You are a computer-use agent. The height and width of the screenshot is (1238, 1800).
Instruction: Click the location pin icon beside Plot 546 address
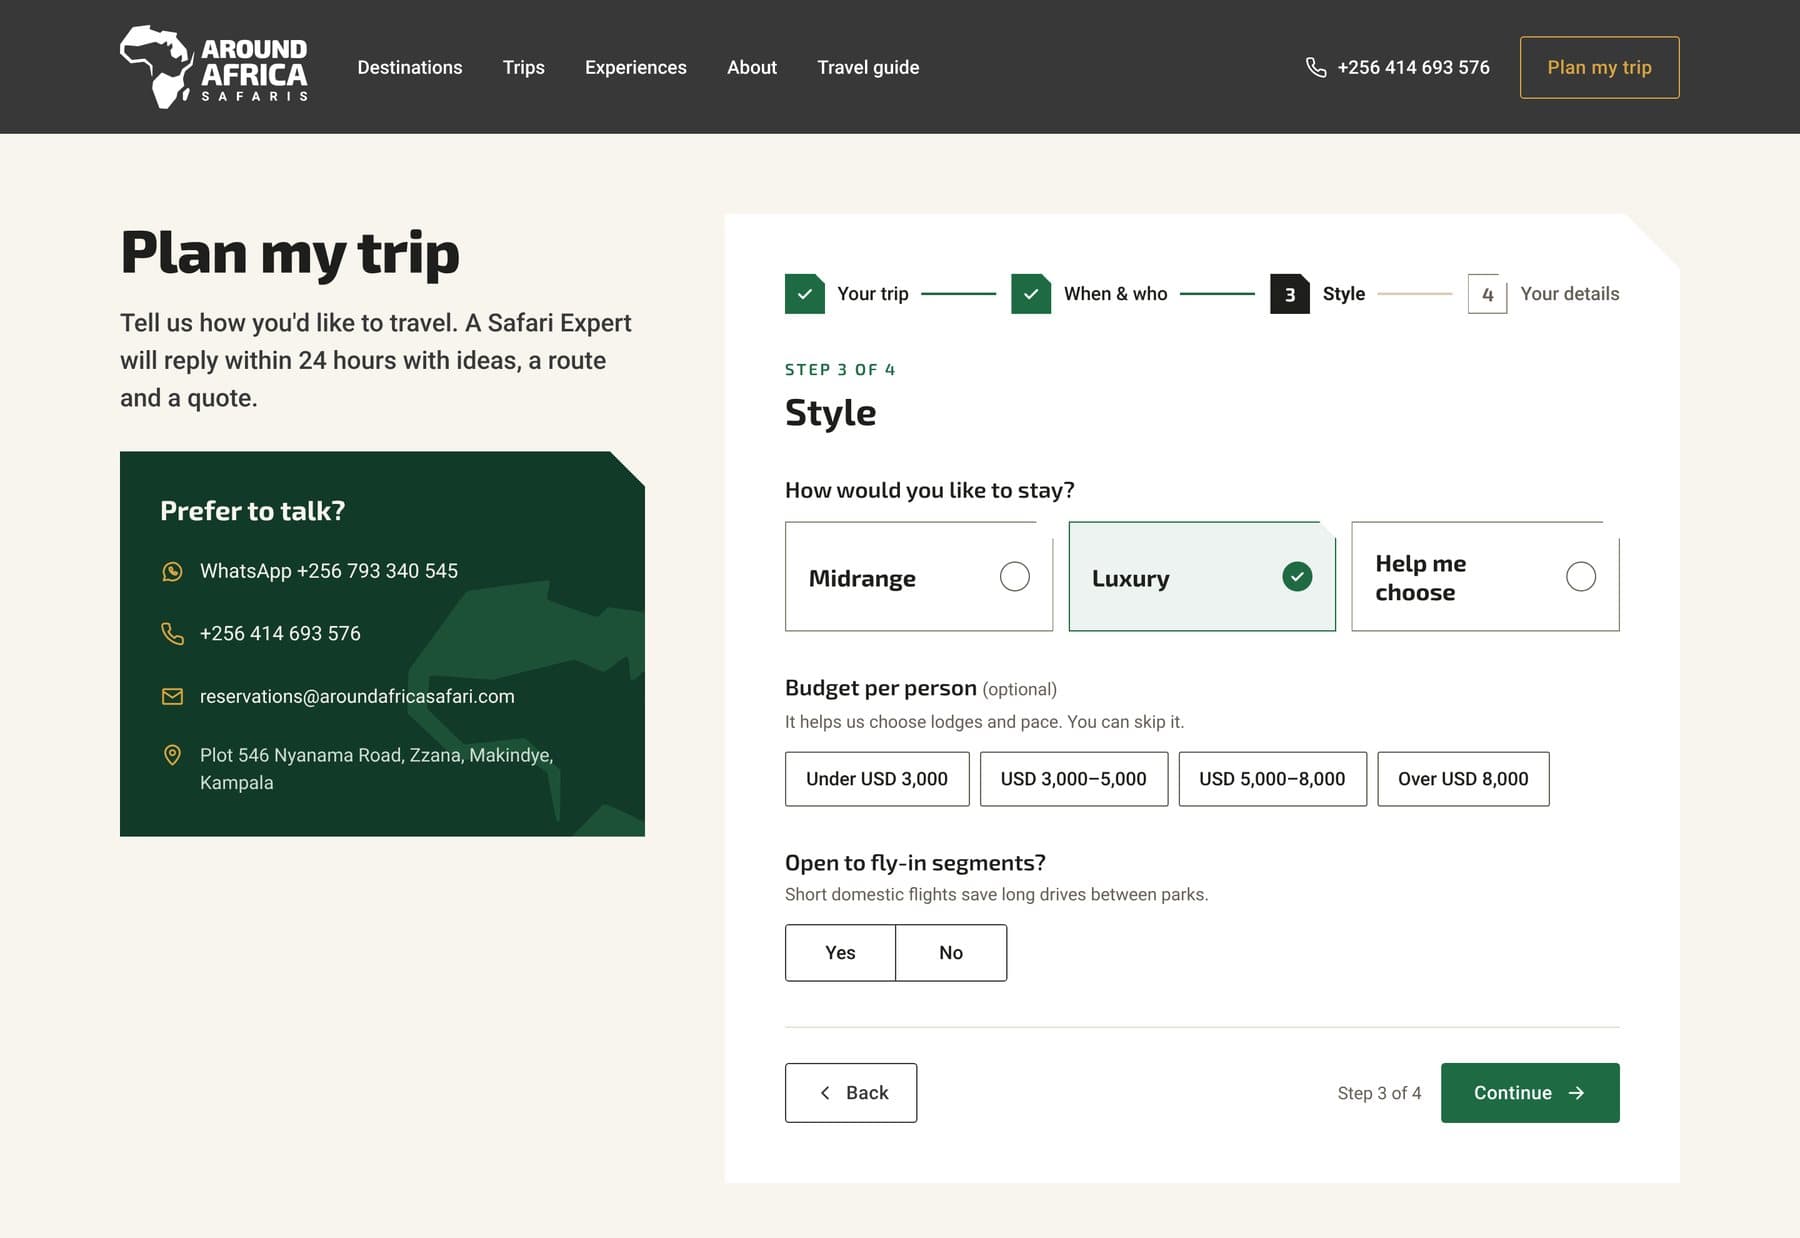172,755
